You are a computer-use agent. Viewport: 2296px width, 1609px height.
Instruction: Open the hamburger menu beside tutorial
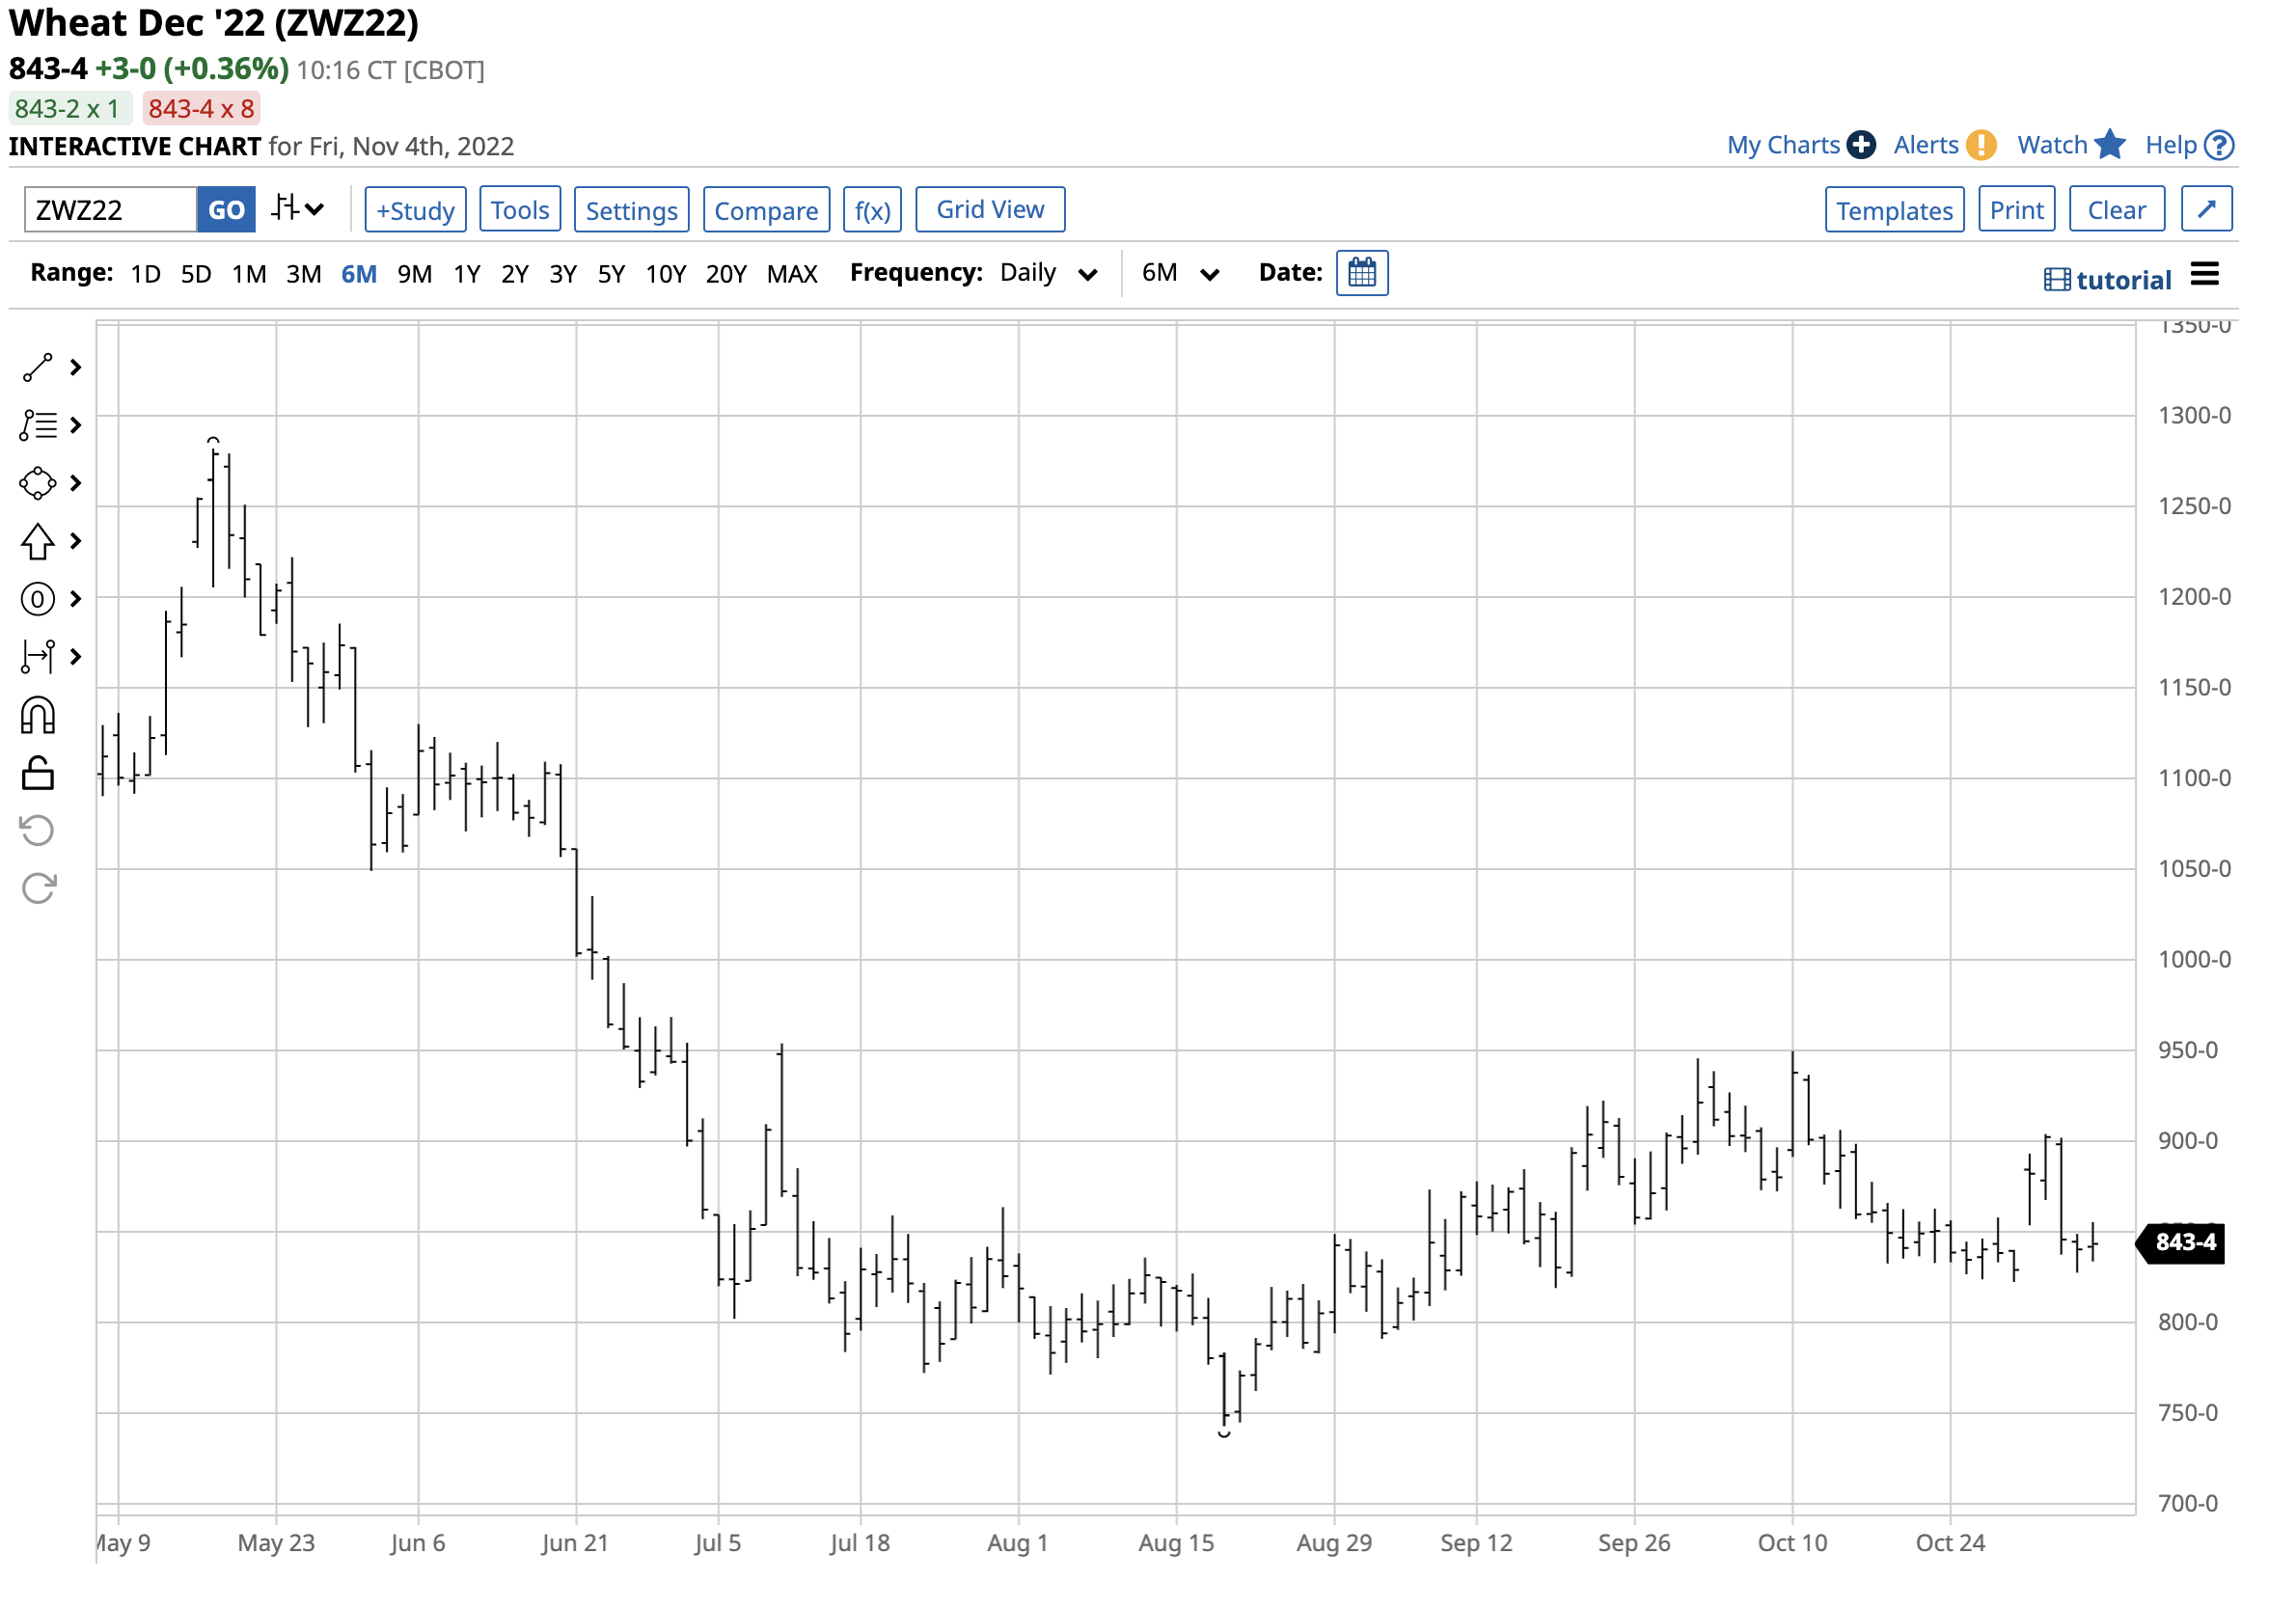[x=2204, y=275]
